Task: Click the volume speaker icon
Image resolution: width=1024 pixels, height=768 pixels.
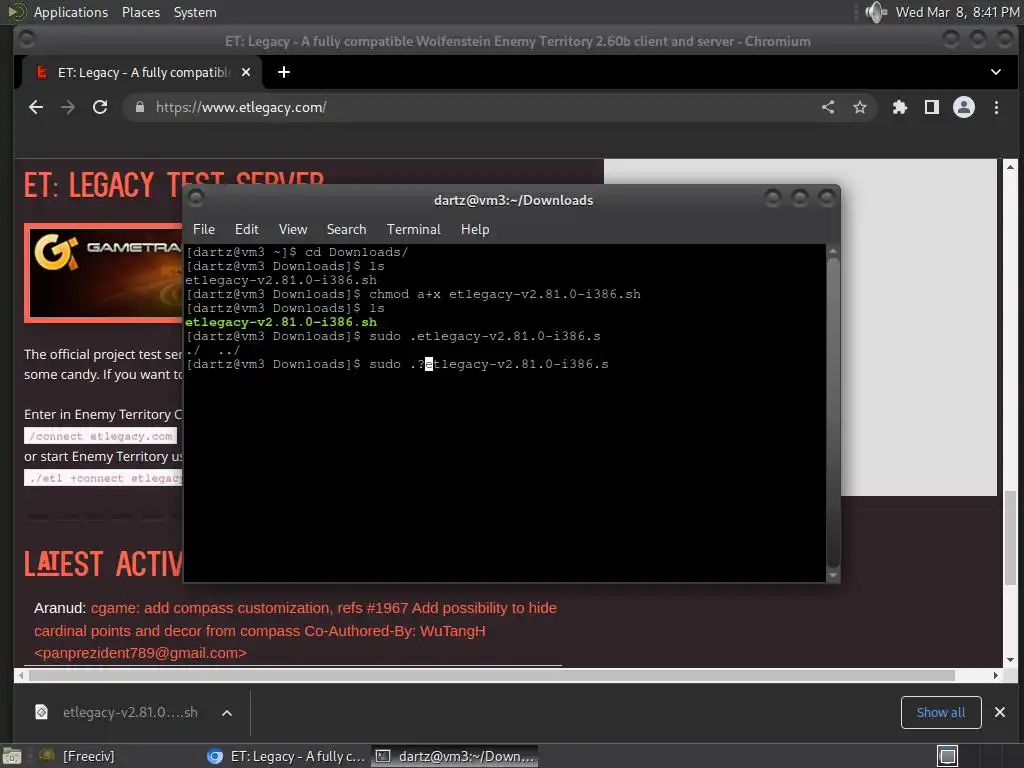Action: click(876, 12)
